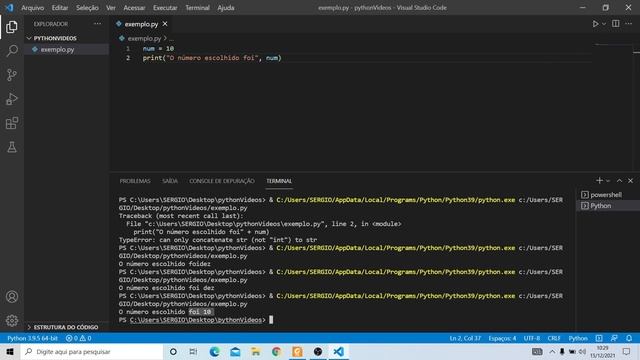This screenshot has height=360, width=640.
Task: Select the TERMINAL panel tab
Action: pyautogui.click(x=279, y=181)
